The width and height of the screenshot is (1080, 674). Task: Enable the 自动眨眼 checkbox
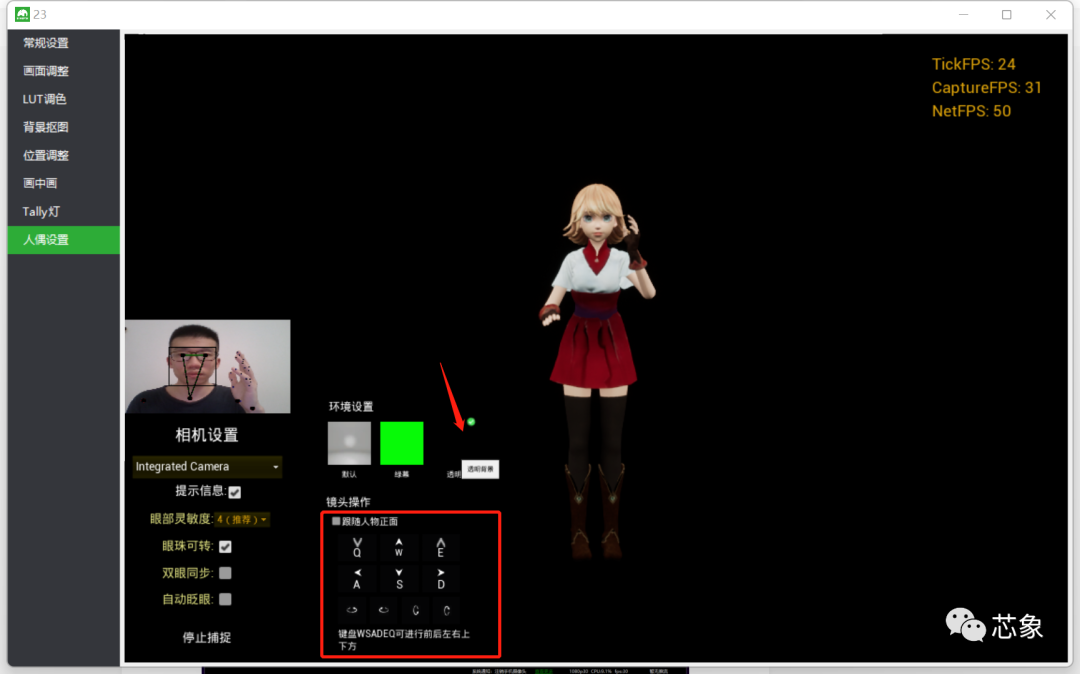(225, 599)
